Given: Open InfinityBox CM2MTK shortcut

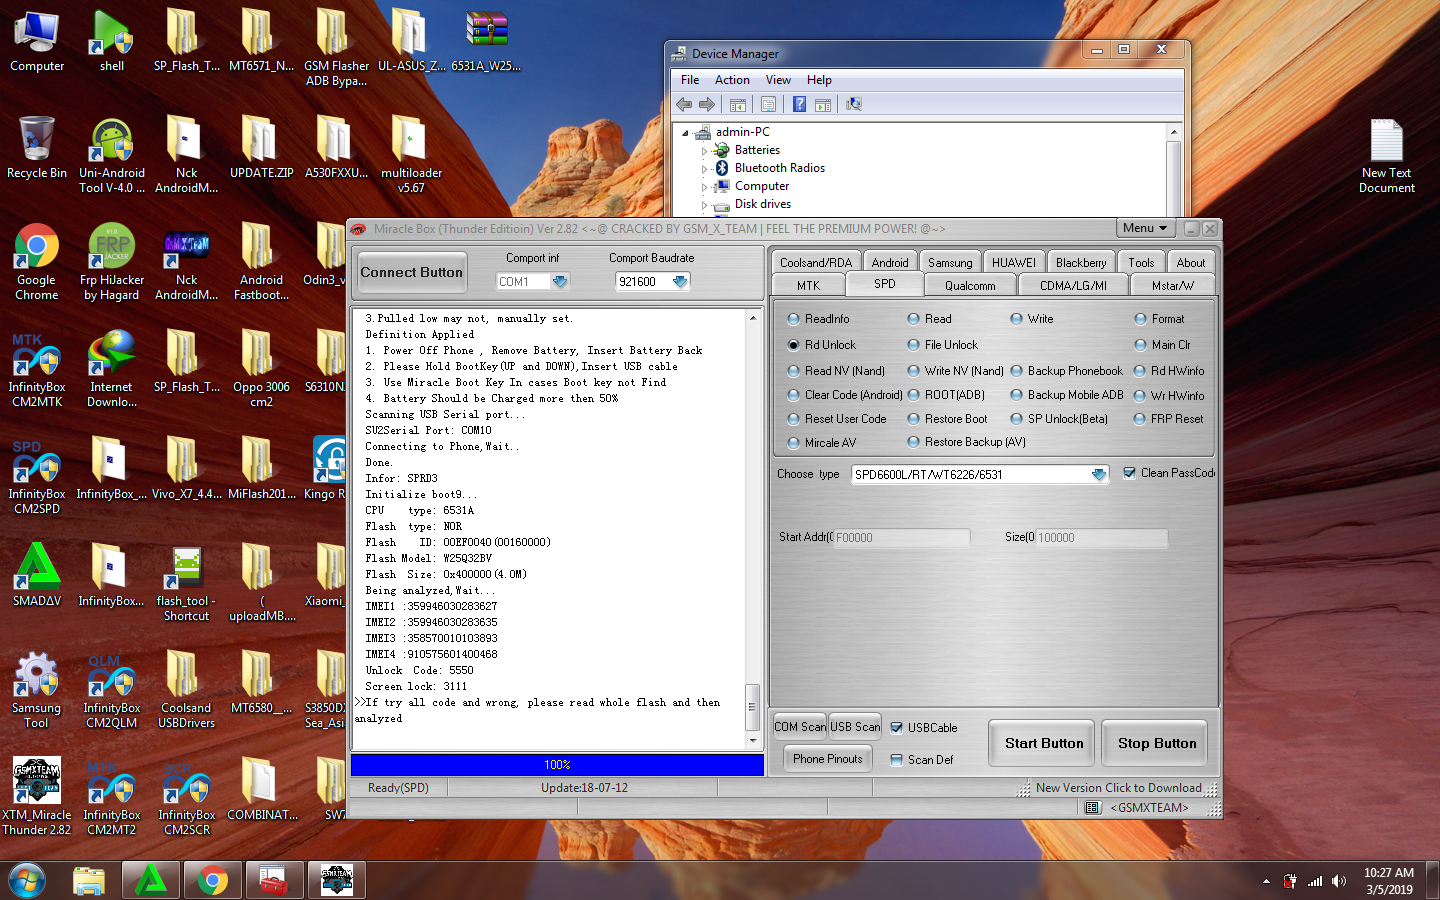Looking at the screenshot, I should [x=37, y=369].
